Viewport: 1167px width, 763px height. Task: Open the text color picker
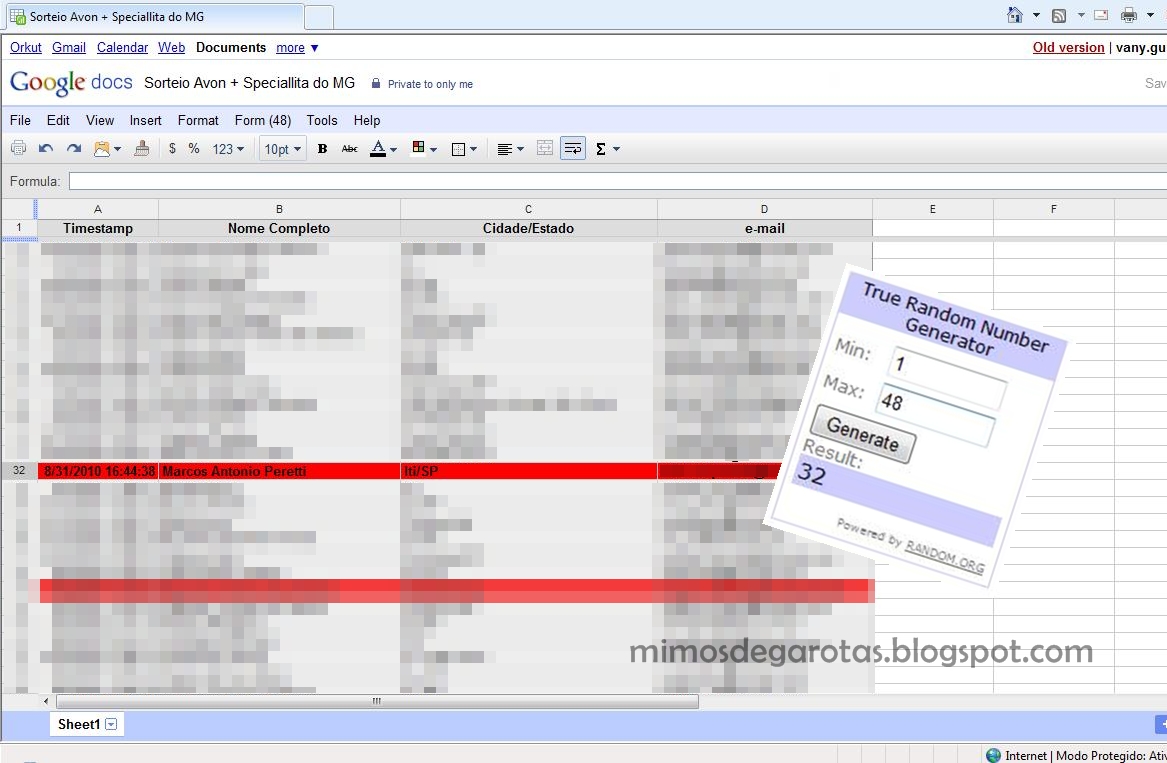click(383, 149)
